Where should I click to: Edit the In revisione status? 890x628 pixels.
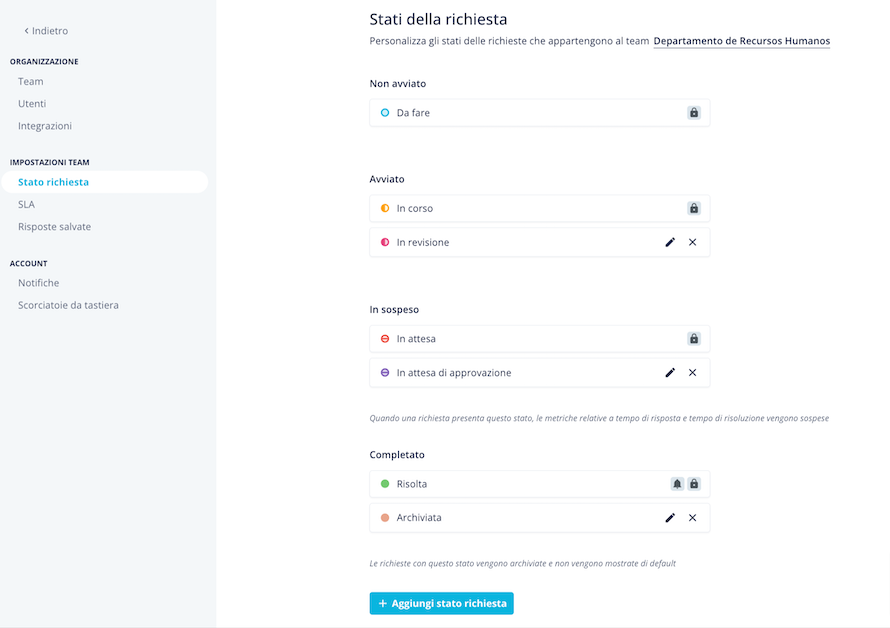coord(670,242)
